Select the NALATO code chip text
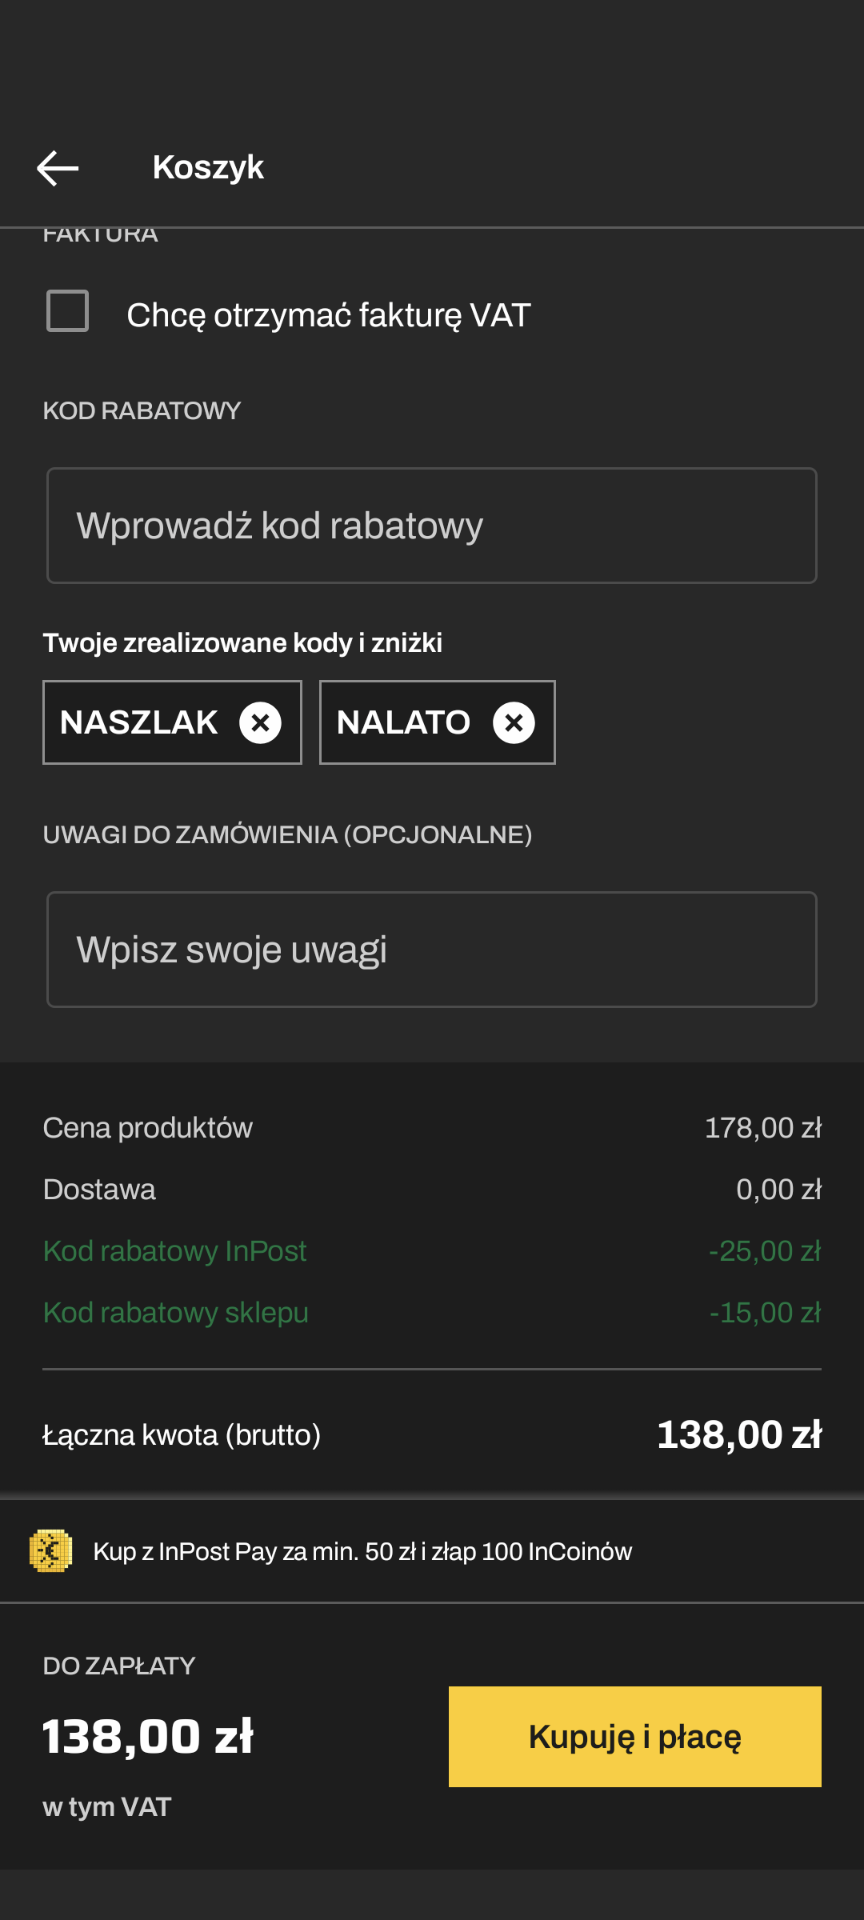 pos(403,722)
